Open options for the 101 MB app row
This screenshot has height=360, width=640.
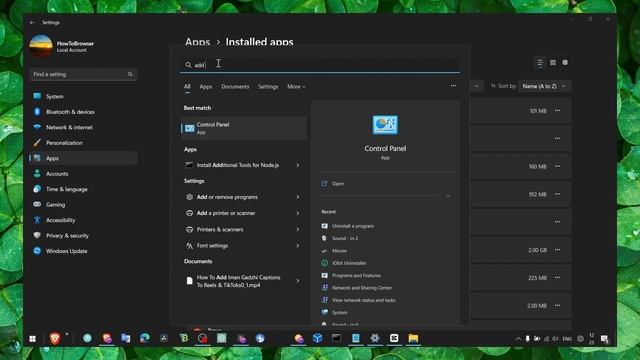coord(558,111)
